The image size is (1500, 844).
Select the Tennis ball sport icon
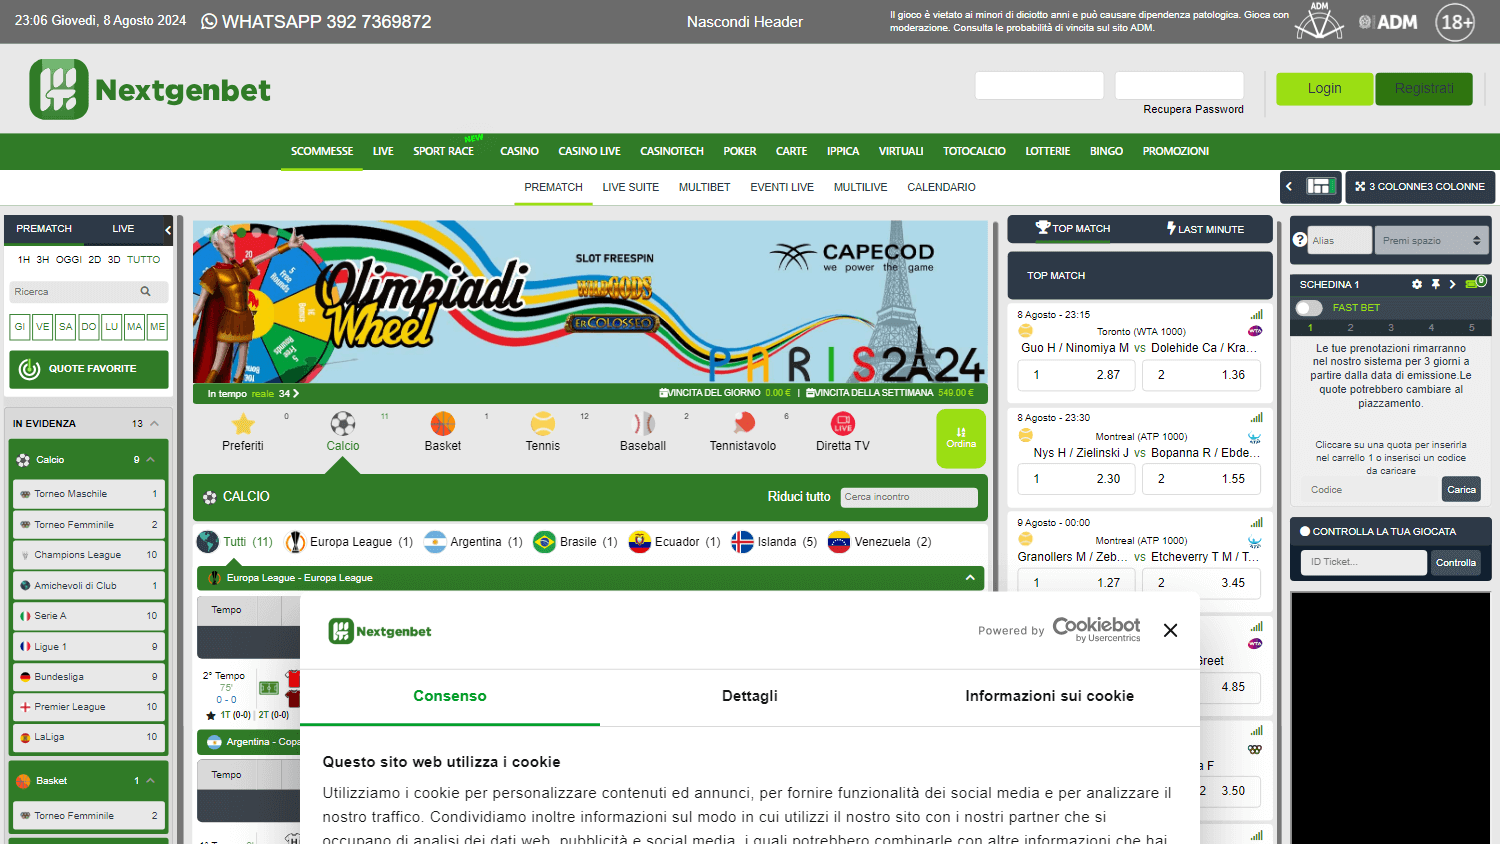pyautogui.click(x=543, y=423)
